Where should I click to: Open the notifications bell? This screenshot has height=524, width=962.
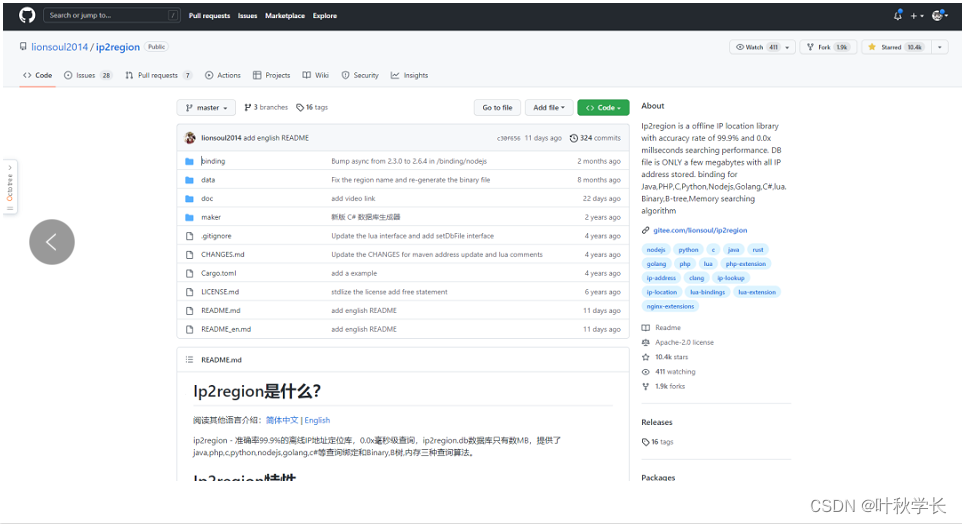[x=898, y=15]
